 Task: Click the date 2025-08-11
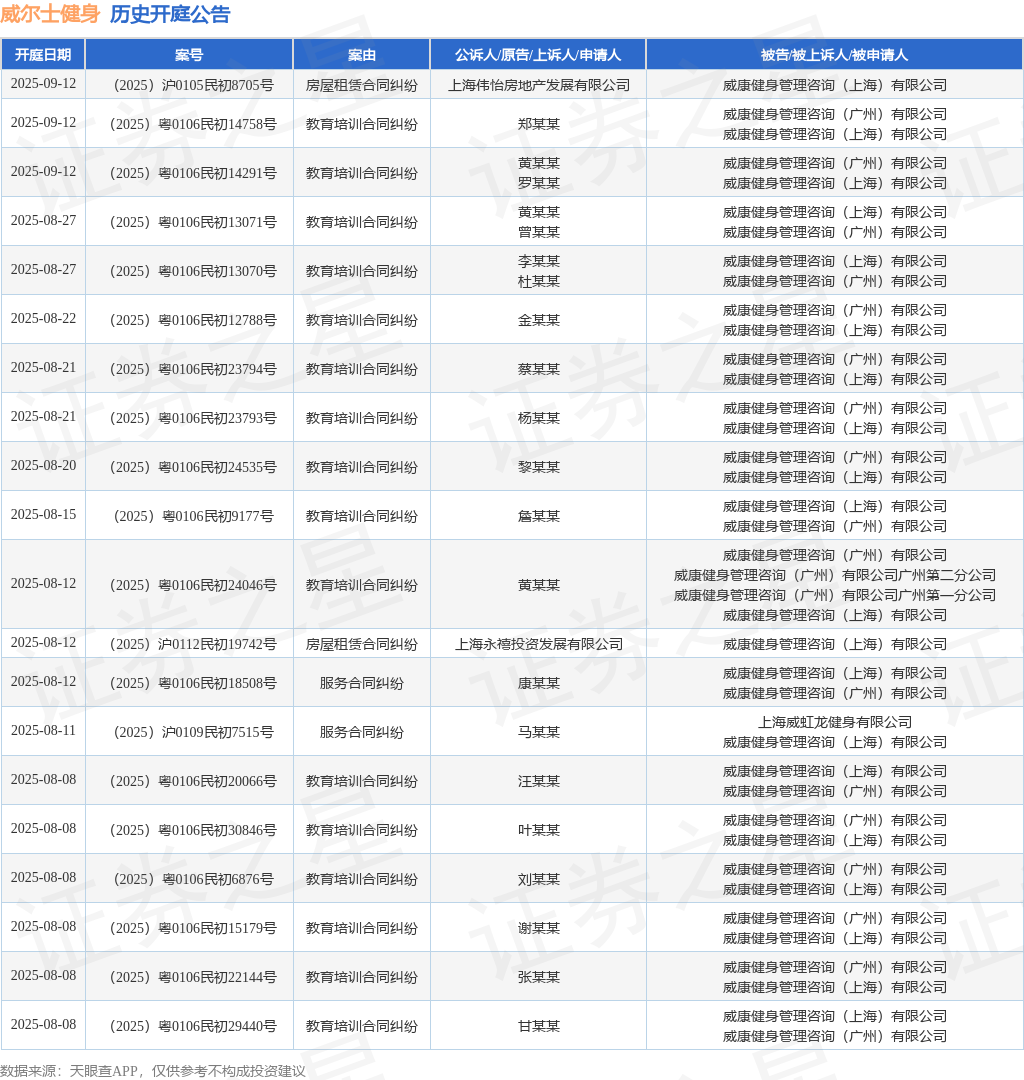point(43,730)
